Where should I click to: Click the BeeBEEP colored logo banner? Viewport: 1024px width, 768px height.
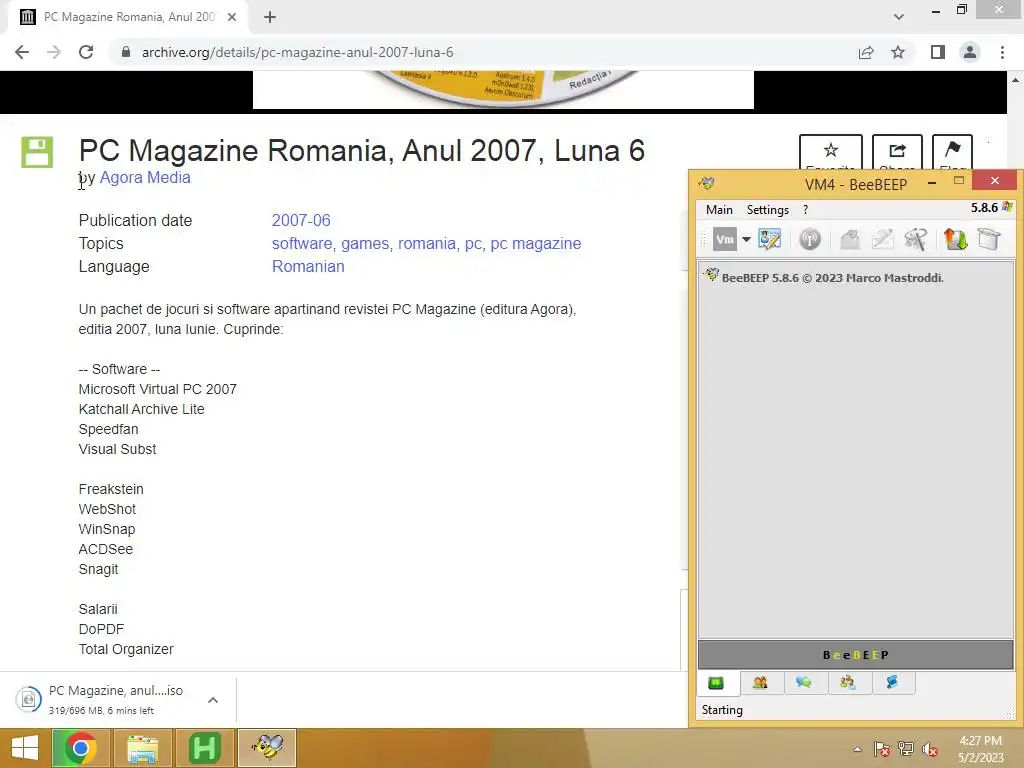(856, 655)
